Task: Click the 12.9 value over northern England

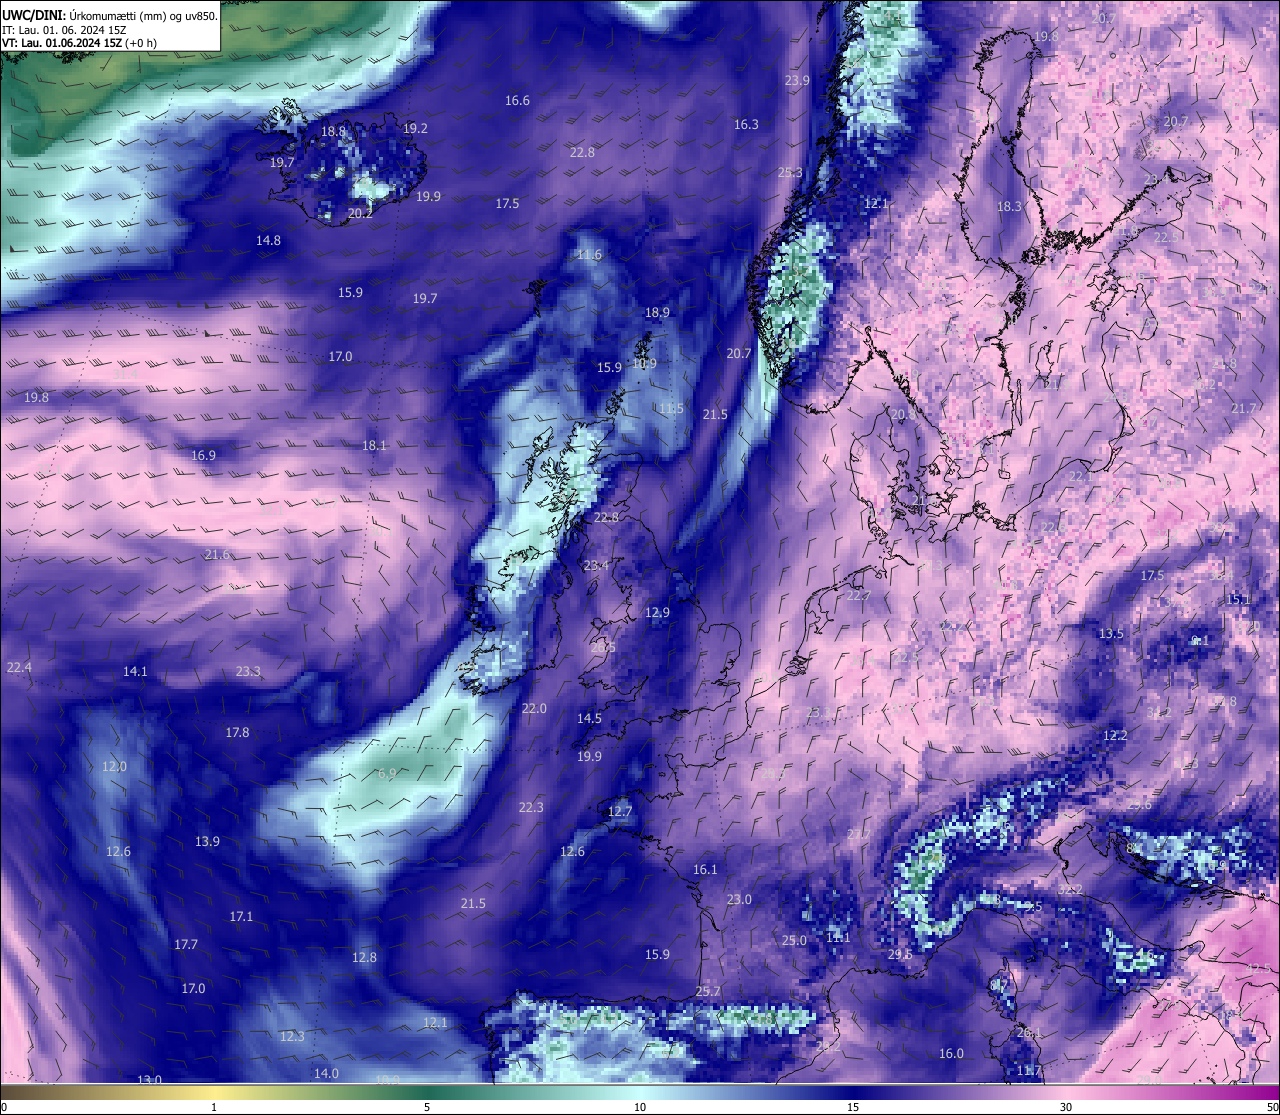Action: click(x=657, y=613)
